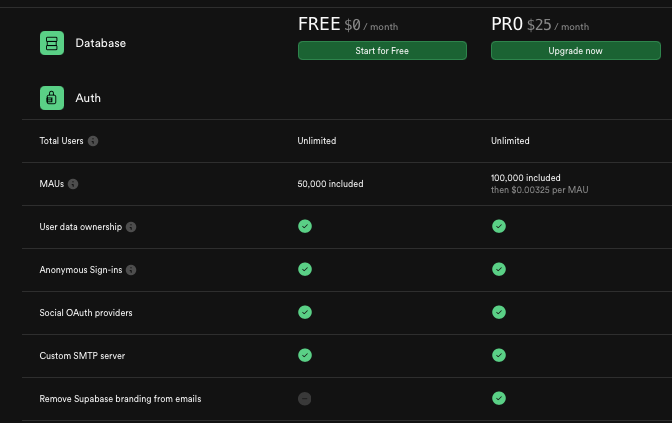This screenshot has height=423, width=672.
Task: Click the Free plan $0 price
Action: point(352,25)
